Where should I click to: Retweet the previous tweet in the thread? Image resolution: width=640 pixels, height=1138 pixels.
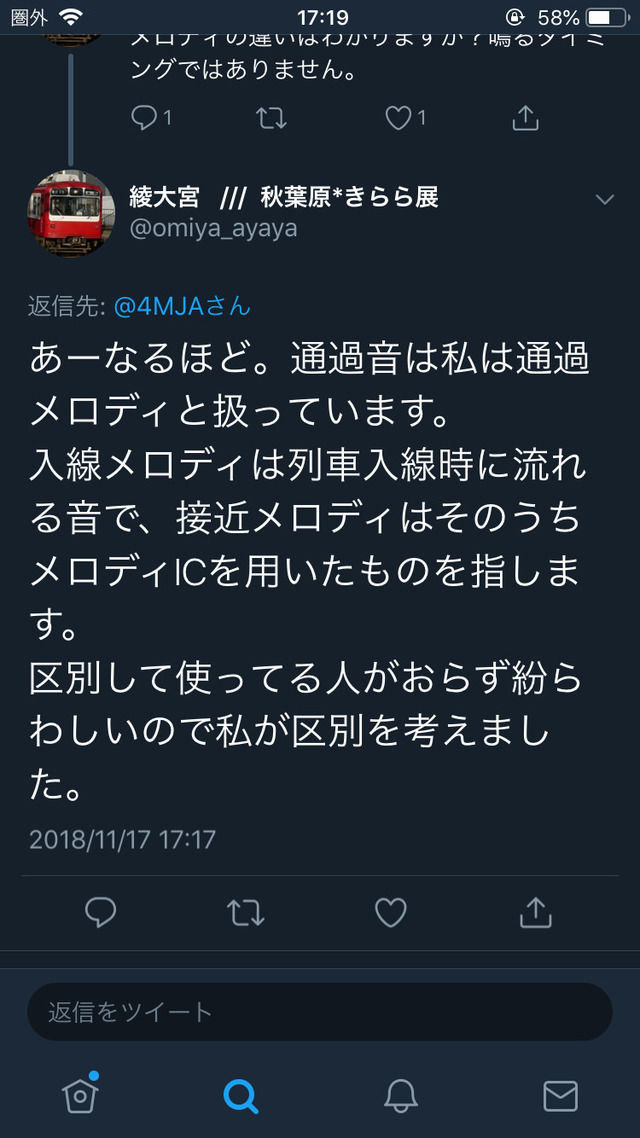pyautogui.click(x=271, y=118)
